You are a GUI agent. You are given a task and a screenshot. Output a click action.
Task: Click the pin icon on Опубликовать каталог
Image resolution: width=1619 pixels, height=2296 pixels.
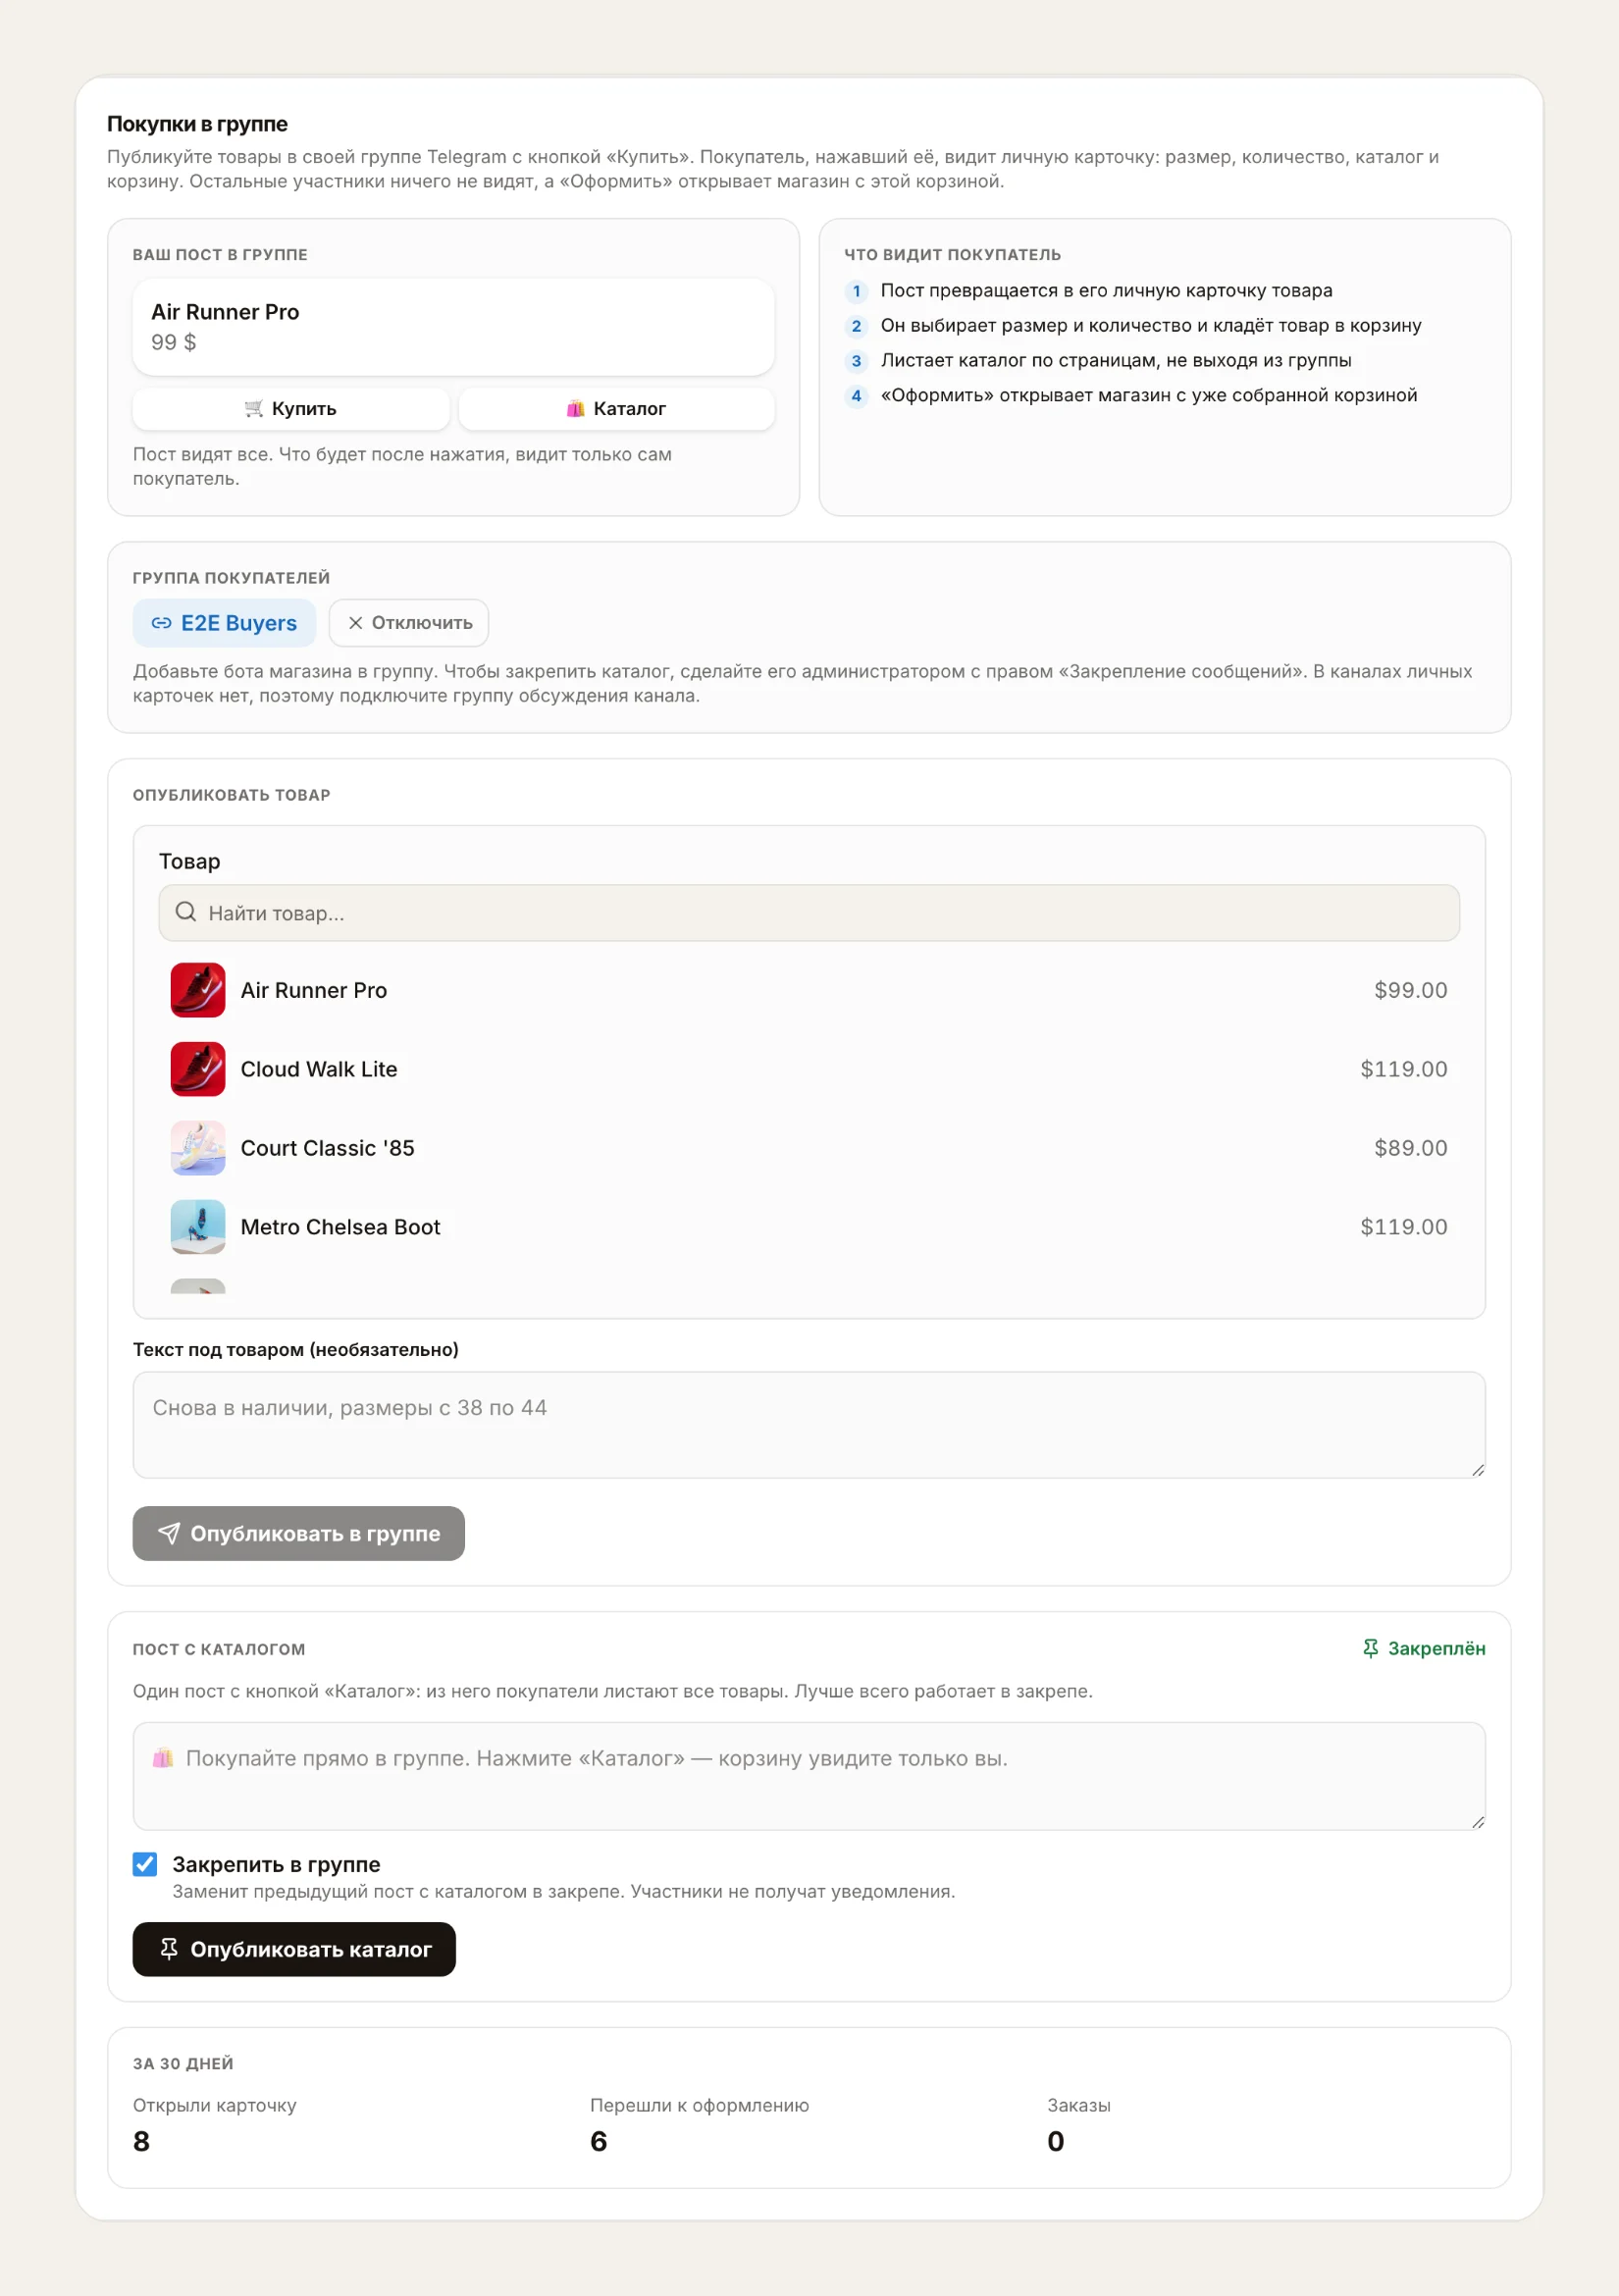click(169, 1949)
